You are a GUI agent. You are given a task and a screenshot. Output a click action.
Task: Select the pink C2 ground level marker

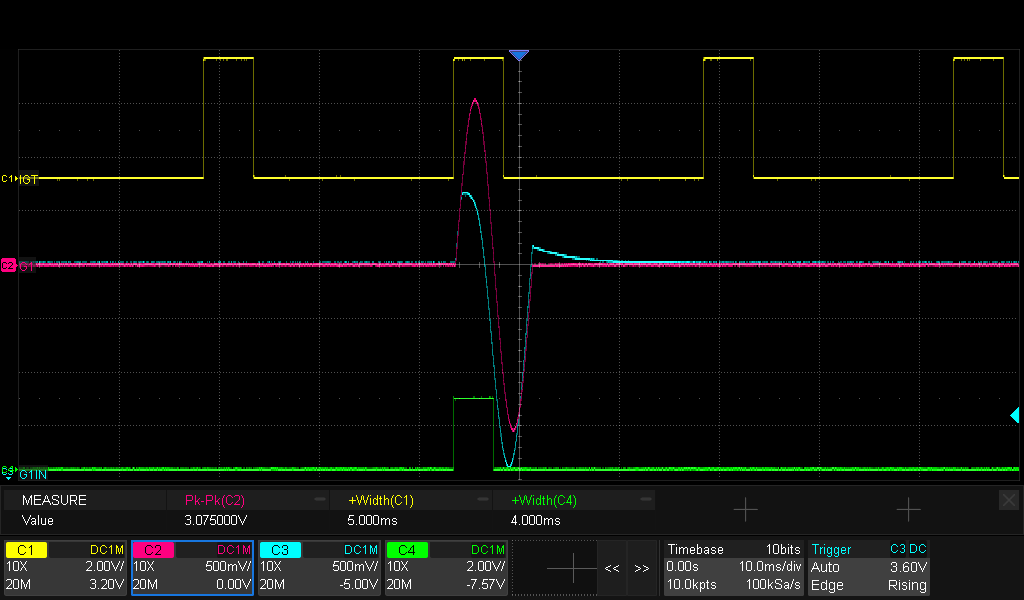click(x=8, y=266)
